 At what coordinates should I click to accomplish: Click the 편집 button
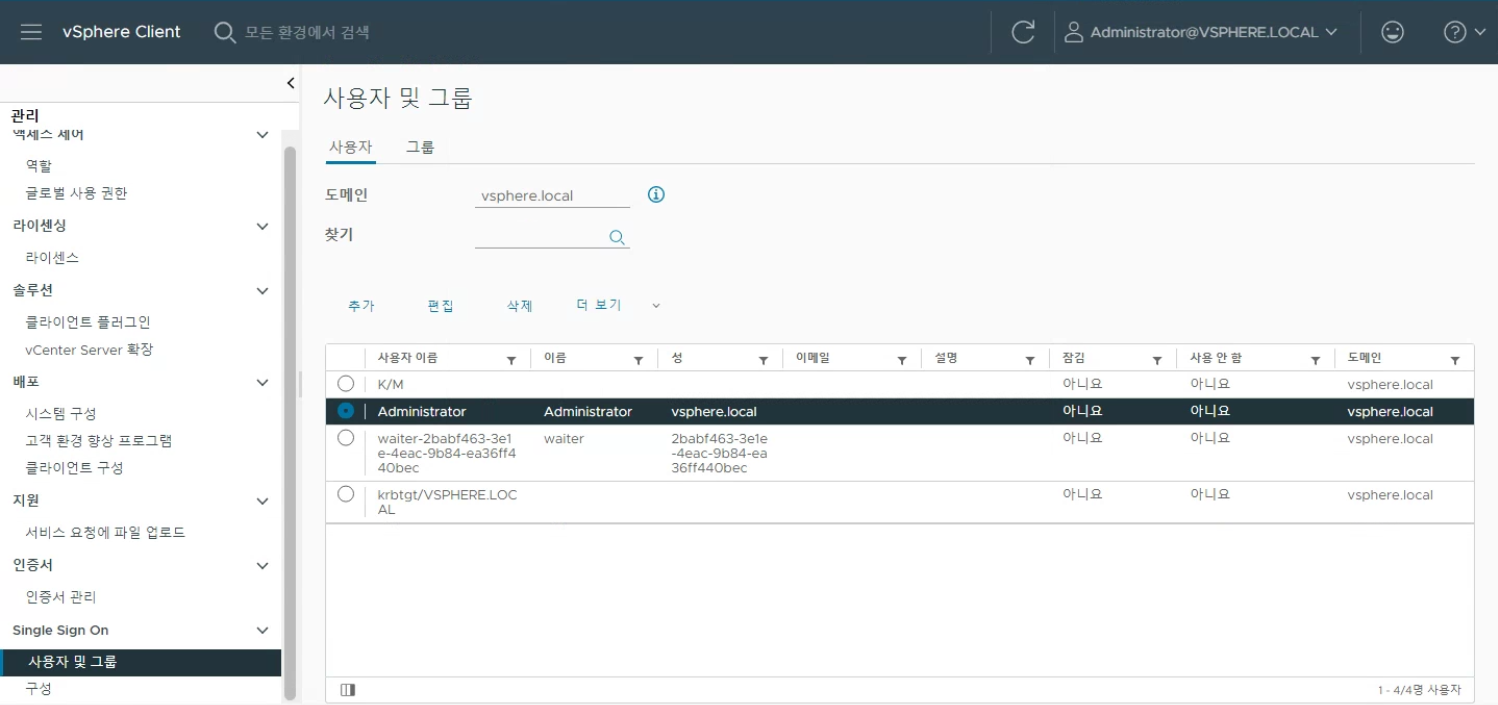pos(440,306)
